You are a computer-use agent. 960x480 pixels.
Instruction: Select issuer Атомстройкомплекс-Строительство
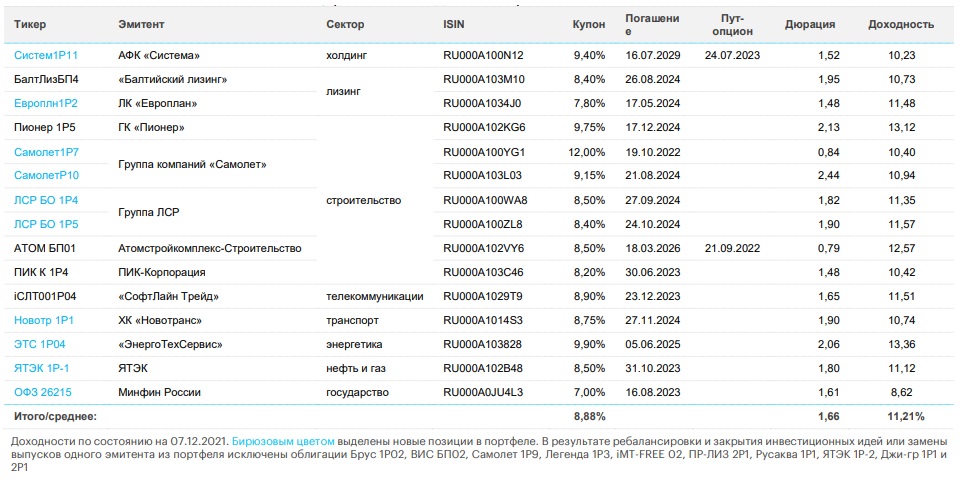tap(210, 248)
